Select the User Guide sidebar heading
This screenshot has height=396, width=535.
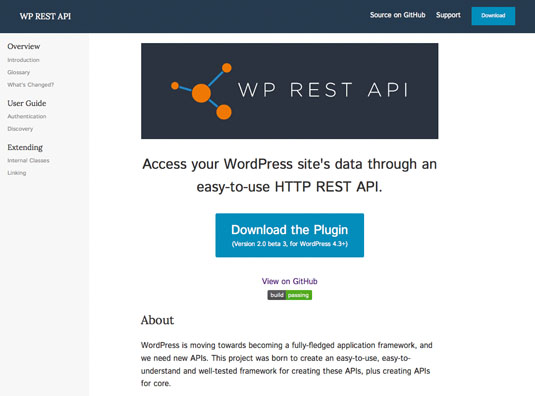tap(27, 103)
